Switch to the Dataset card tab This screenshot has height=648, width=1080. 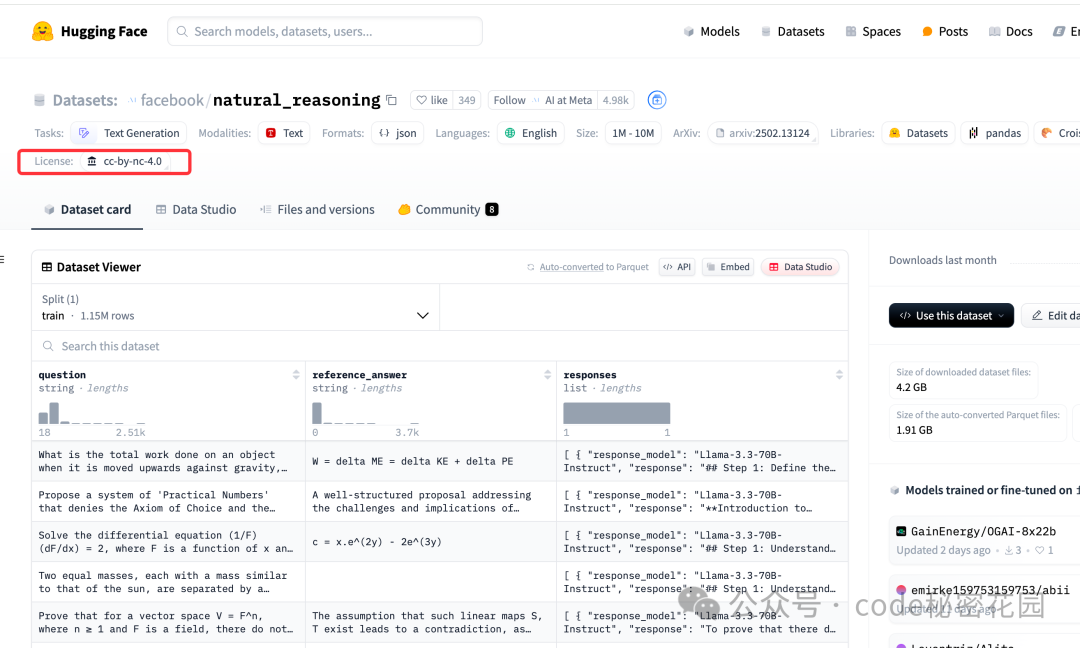coord(87,209)
